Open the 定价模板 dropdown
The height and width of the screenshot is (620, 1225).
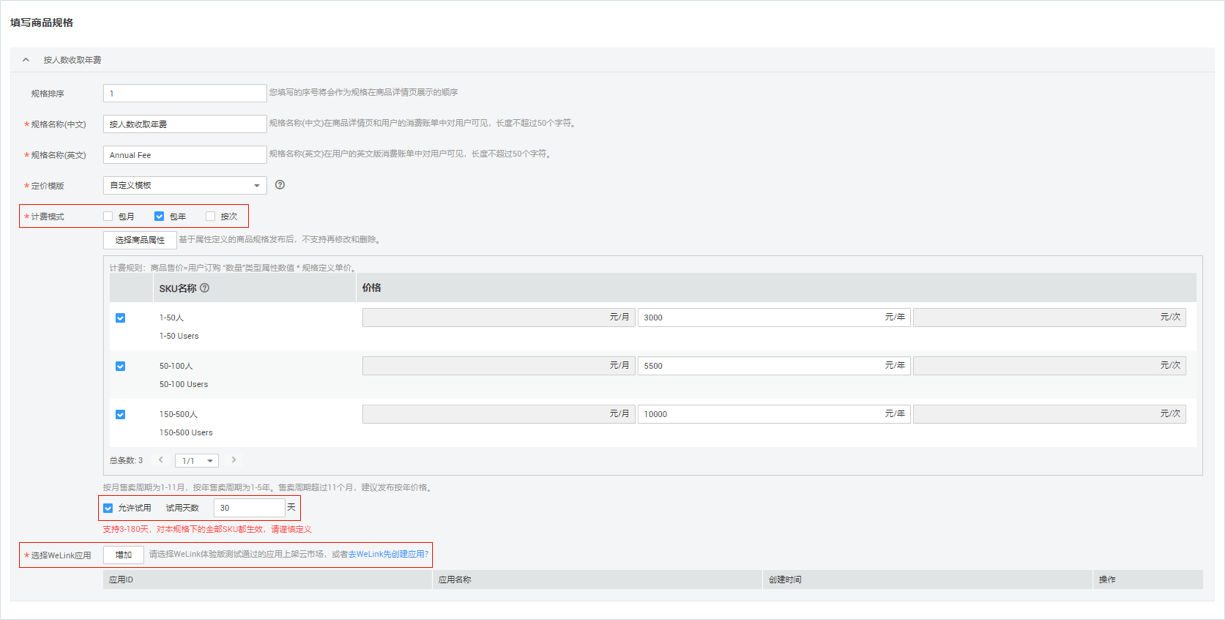tap(184, 185)
